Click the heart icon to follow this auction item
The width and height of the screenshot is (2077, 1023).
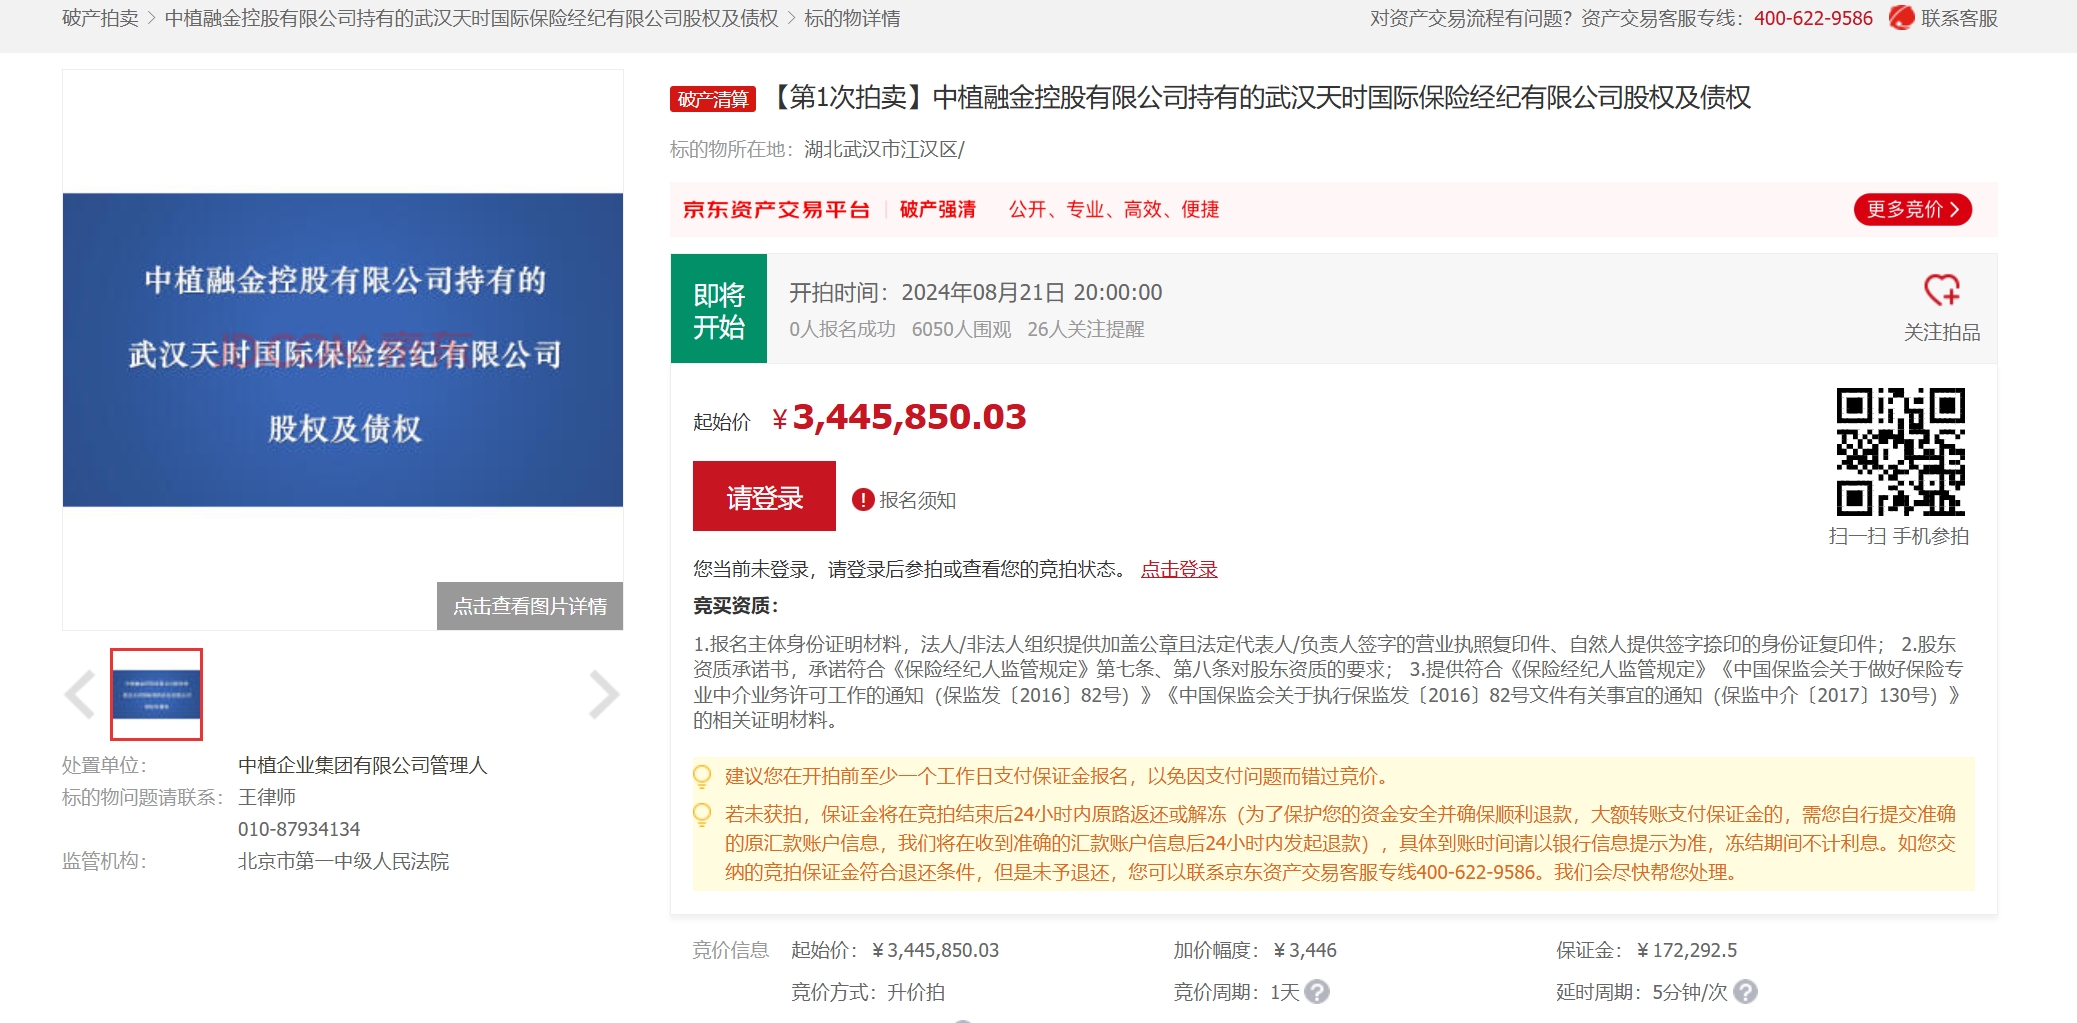pyautogui.click(x=1941, y=291)
